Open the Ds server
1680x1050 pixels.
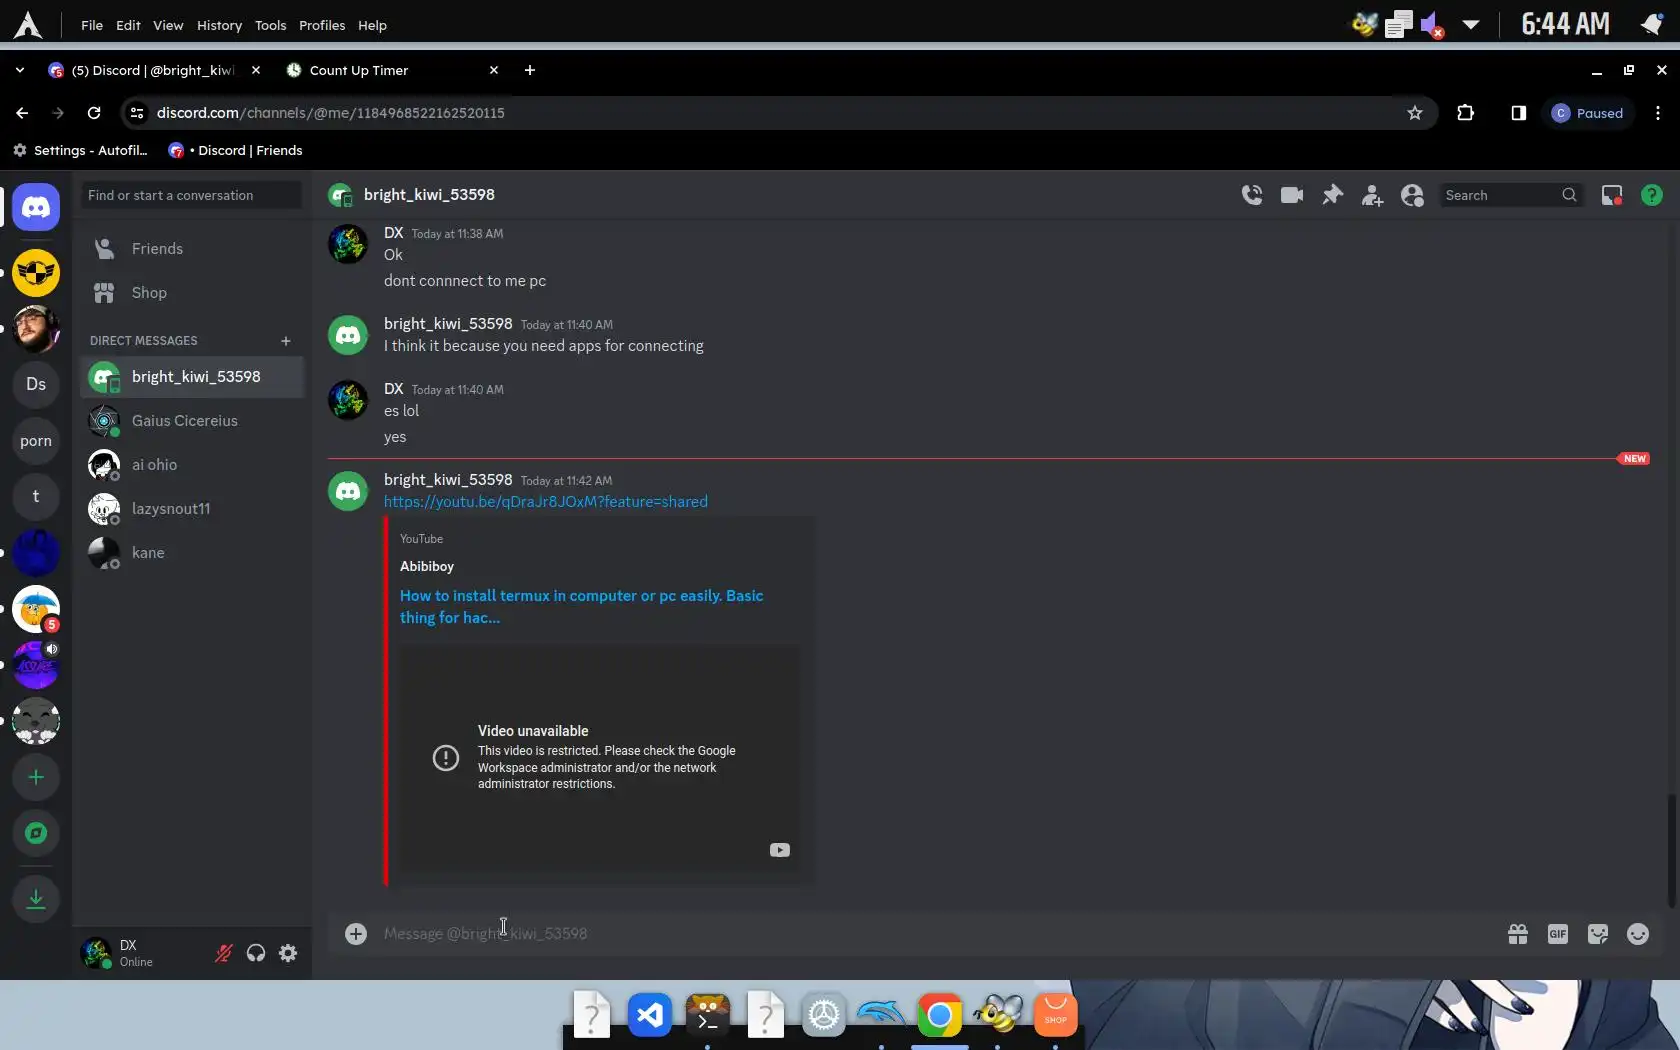pos(36,384)
